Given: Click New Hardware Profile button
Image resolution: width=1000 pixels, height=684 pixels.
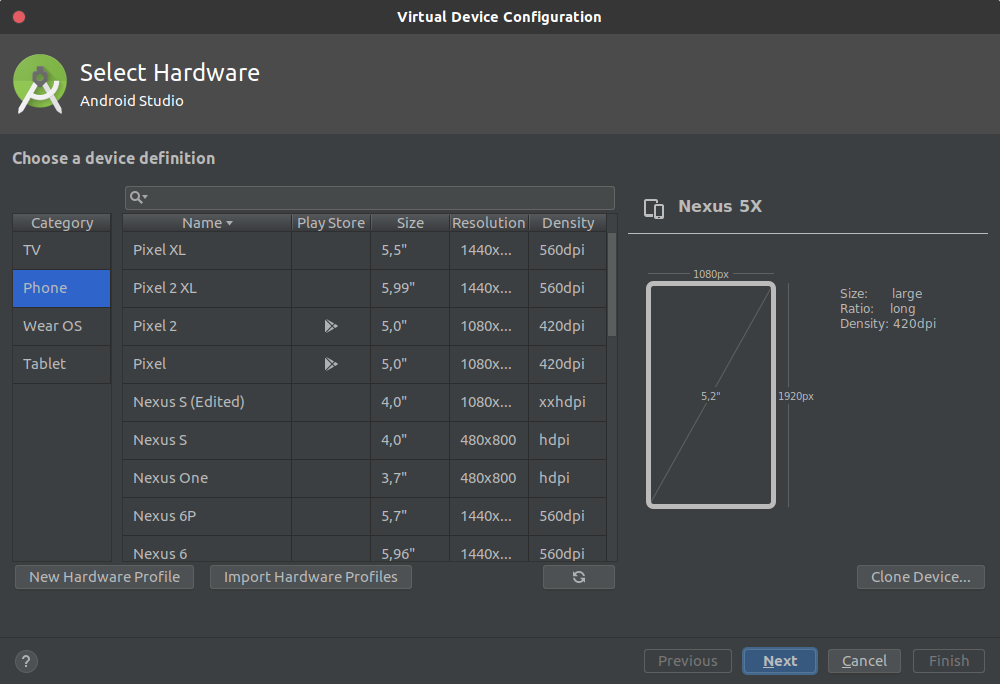Looking at the screenshot, I should tap(105, 577).
